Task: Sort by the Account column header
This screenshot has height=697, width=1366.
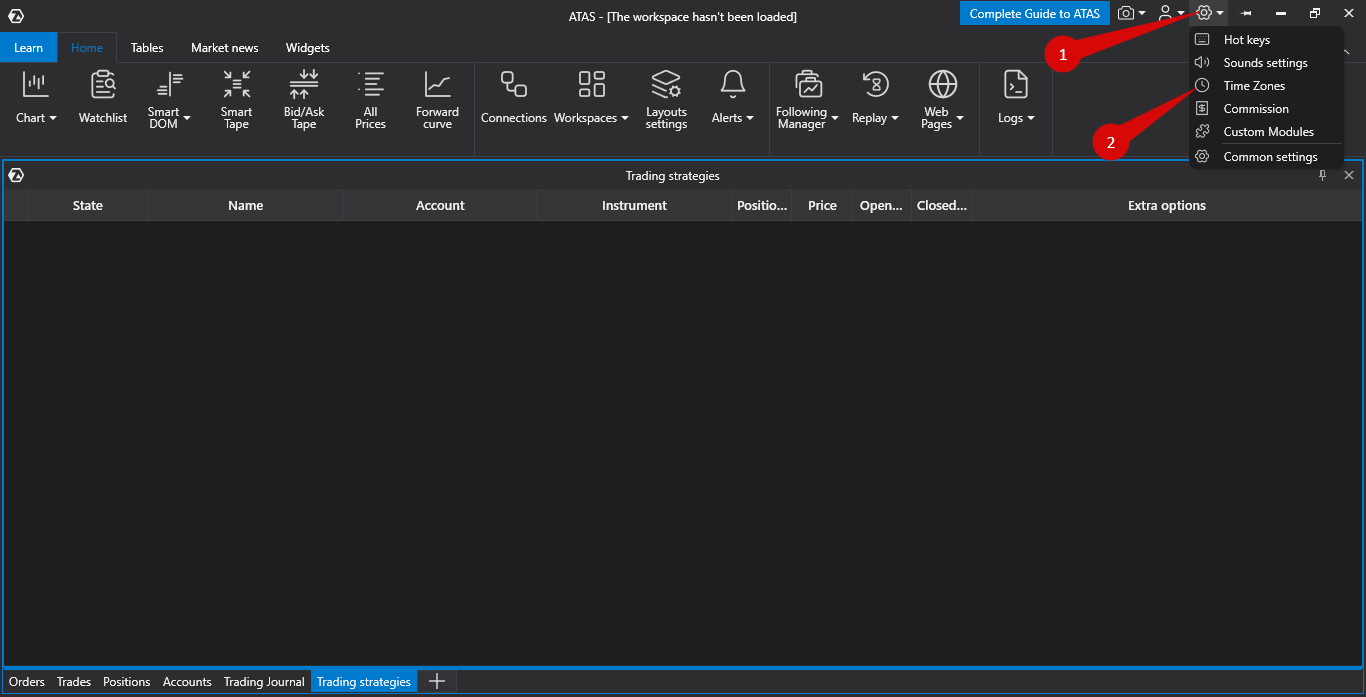Action: tap(440, 205)
